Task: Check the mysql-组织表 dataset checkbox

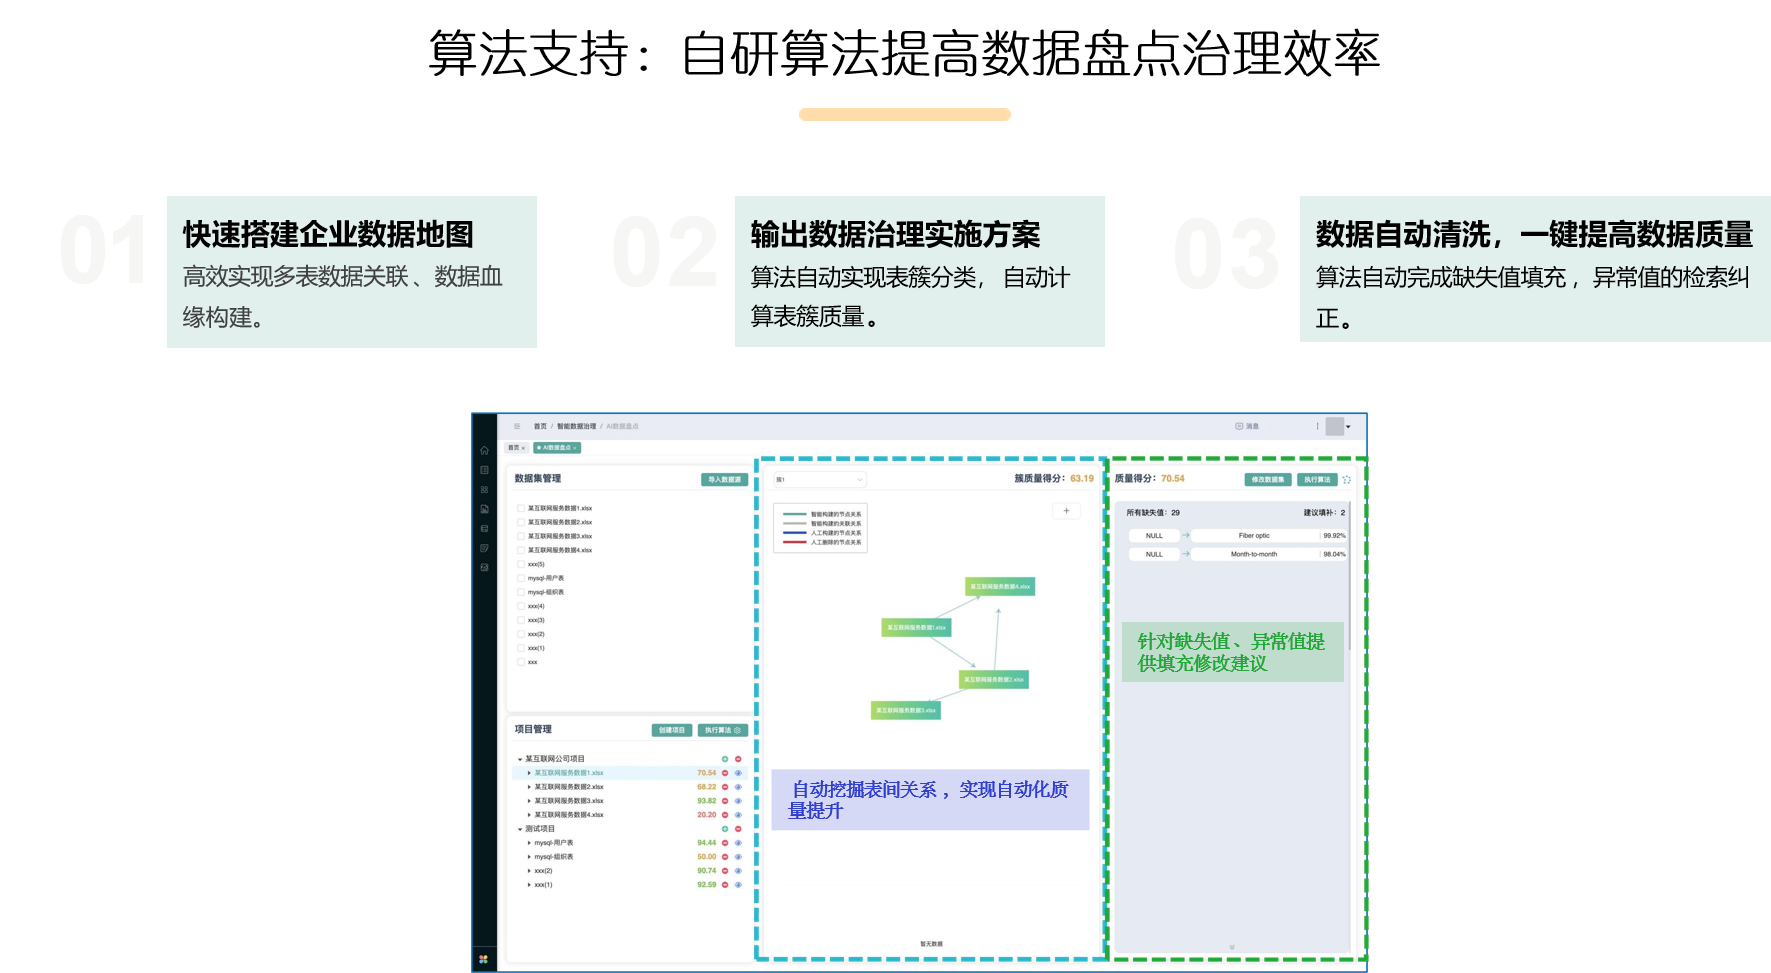Action: click(521, 592)
